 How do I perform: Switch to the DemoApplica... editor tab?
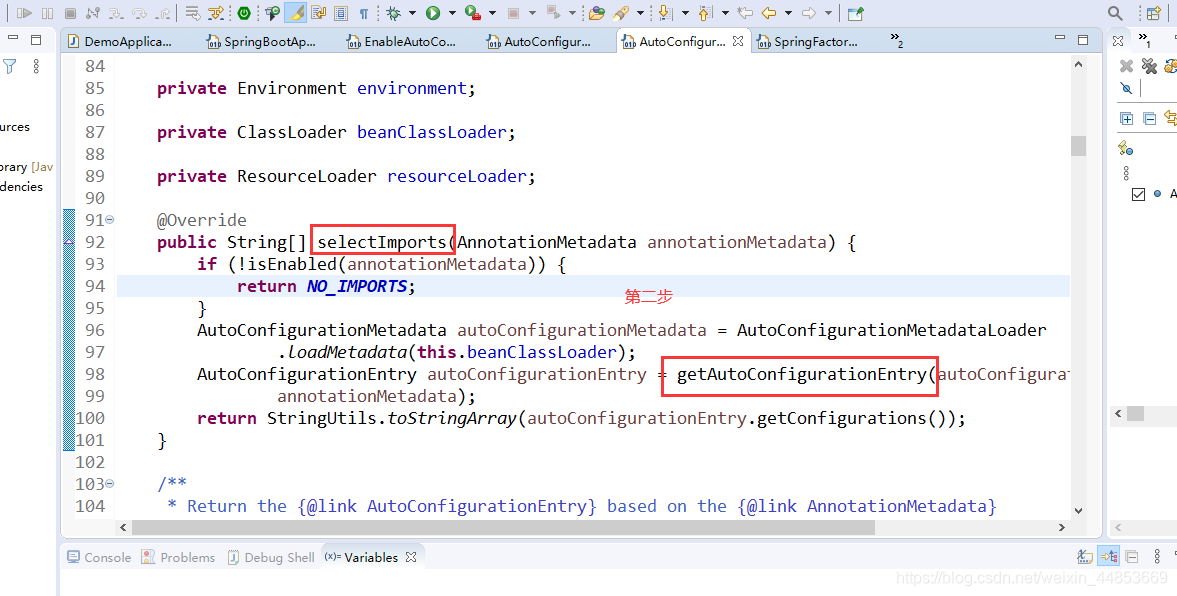pos(120,41)
